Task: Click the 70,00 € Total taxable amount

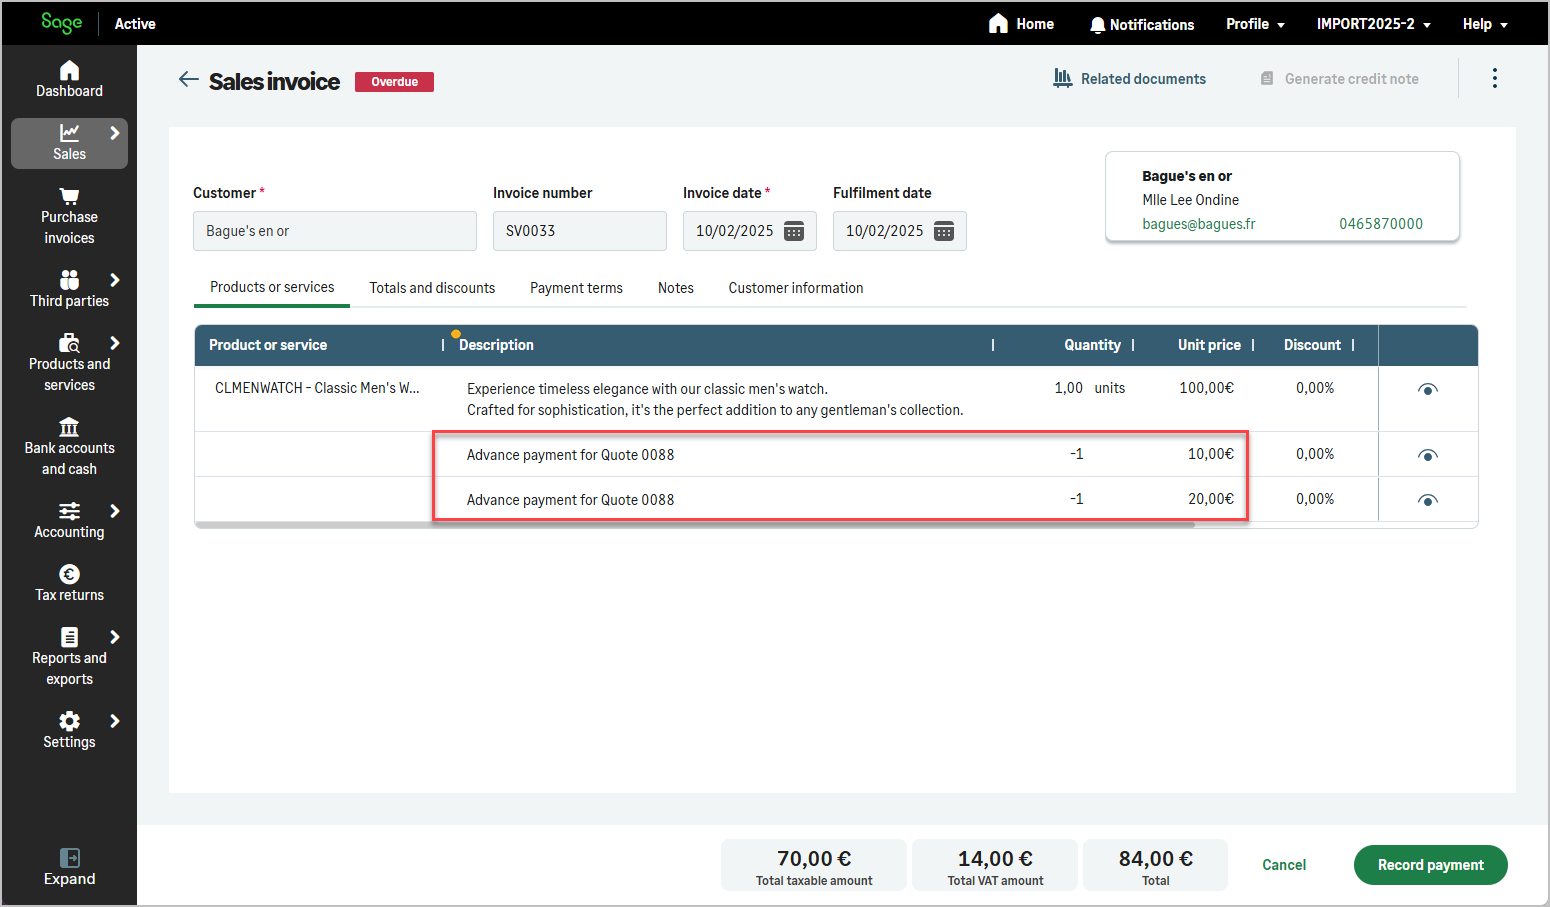Action: pyautogui.click(x=814, y=865)
